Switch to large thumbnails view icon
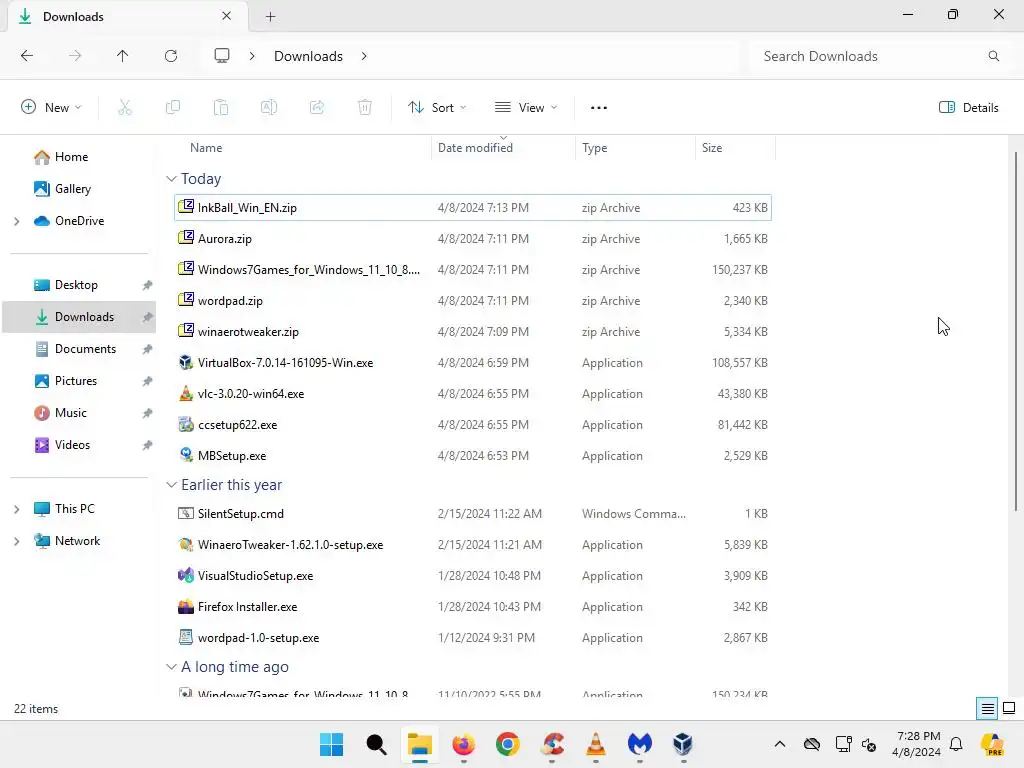The width and height of the screenshot is (1024, 768). [1009, 709]
